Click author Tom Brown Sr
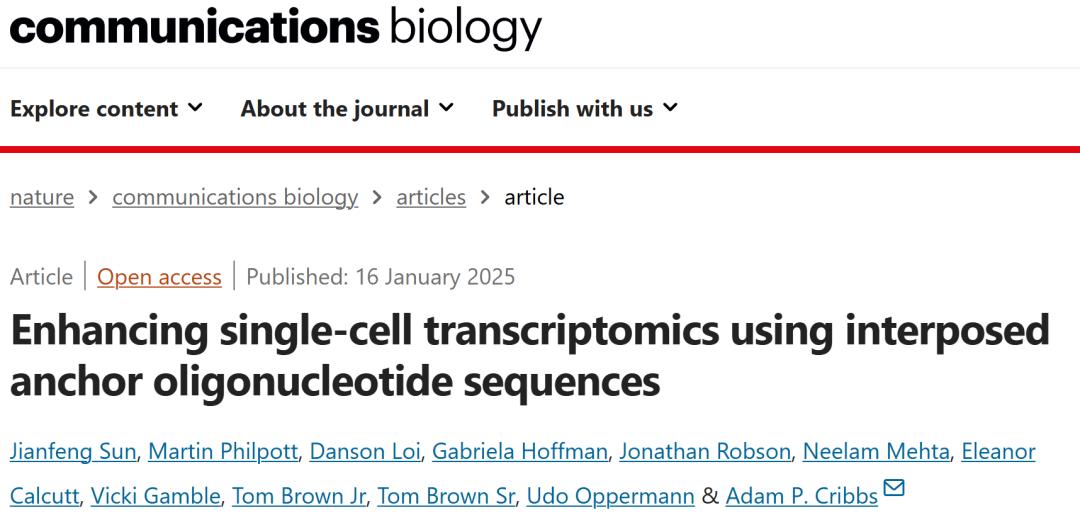Image resolution: width=1080 pixels, height=520 pixels. point(446,496)
